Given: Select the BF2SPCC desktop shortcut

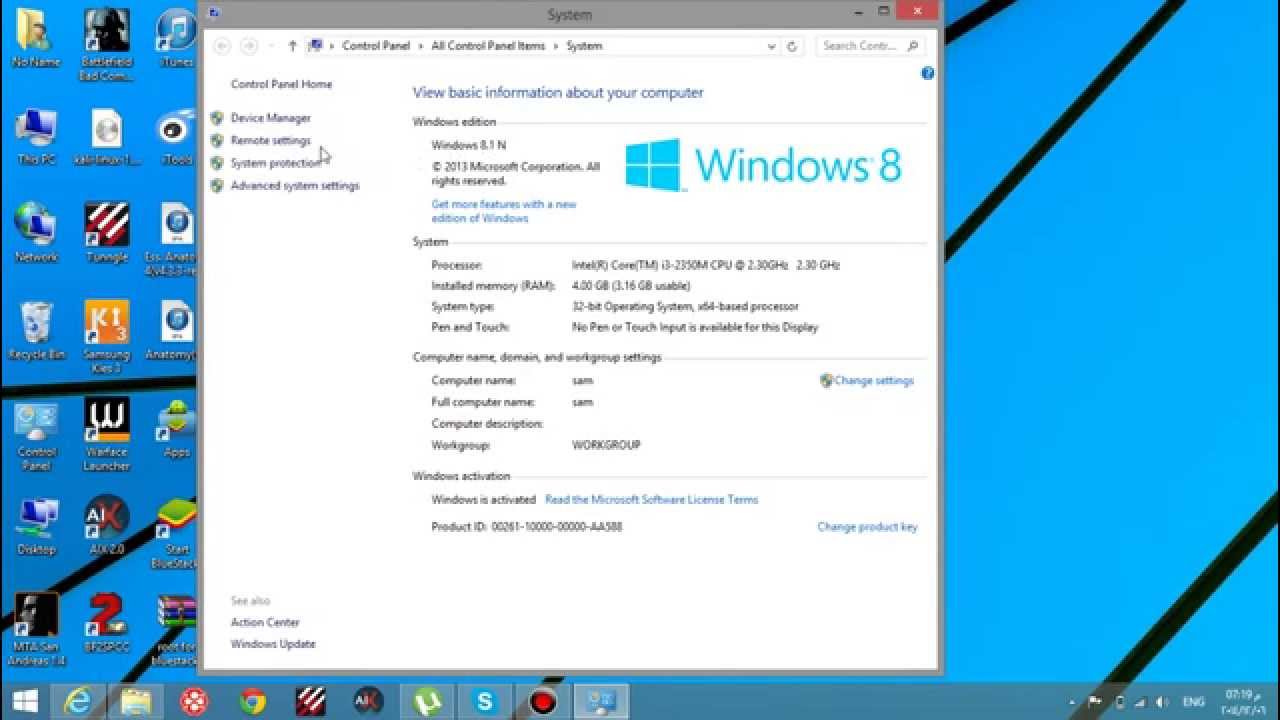Looking at the screenshot, I should [x=107, y=624].
